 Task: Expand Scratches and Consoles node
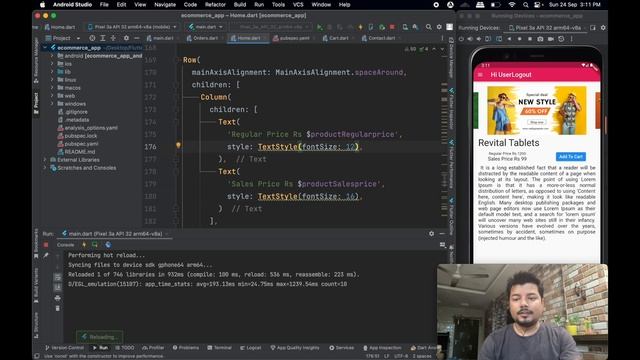[x=45, y=168]
